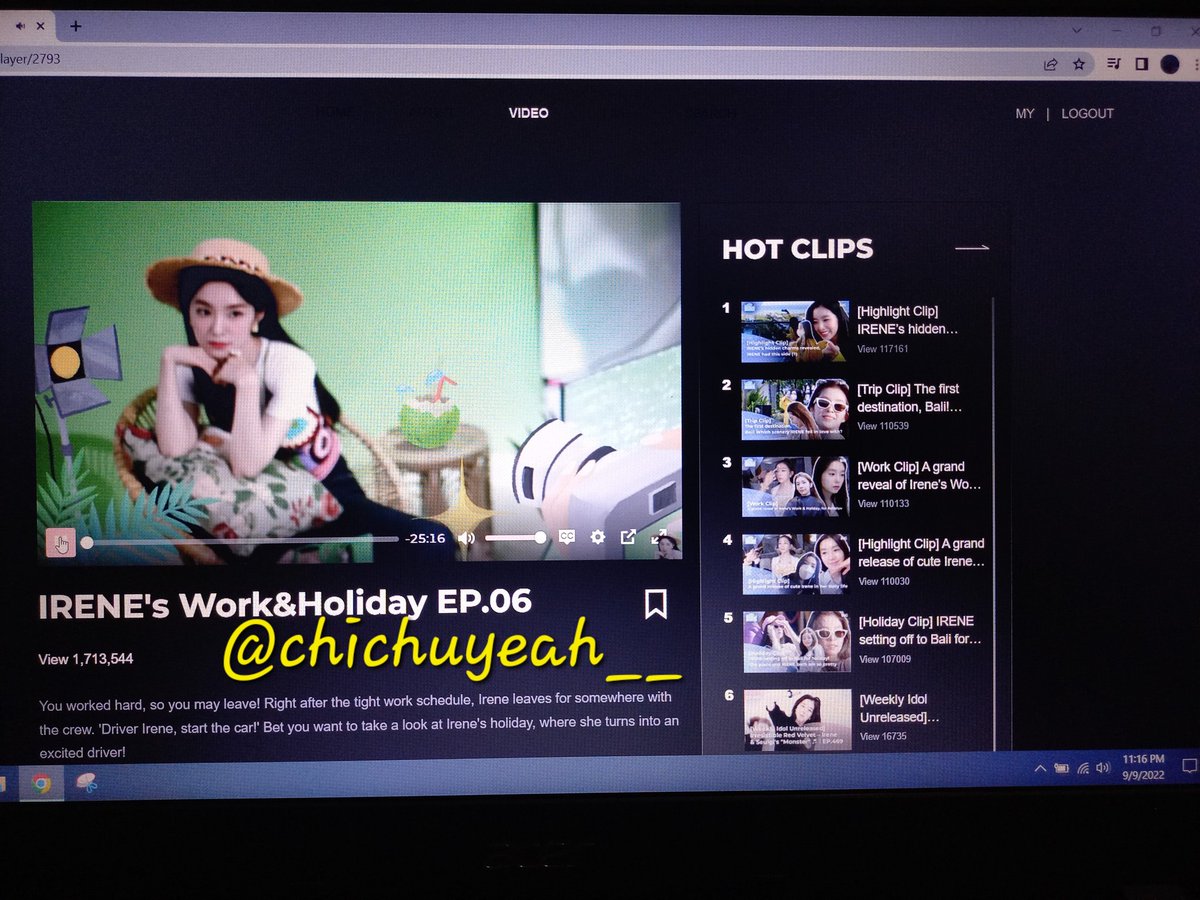
Task: Open '[Work Clip] A grand reveal of Irene's Wo...' title
Action: (x=919, y=475)
